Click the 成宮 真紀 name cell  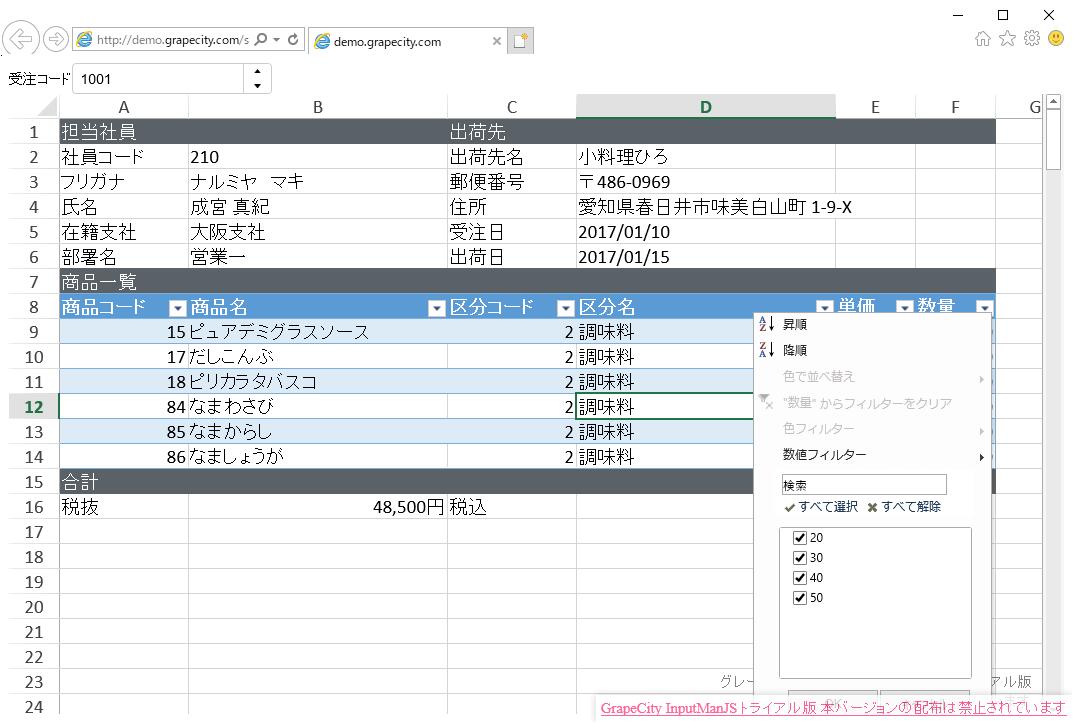(318, 207)
